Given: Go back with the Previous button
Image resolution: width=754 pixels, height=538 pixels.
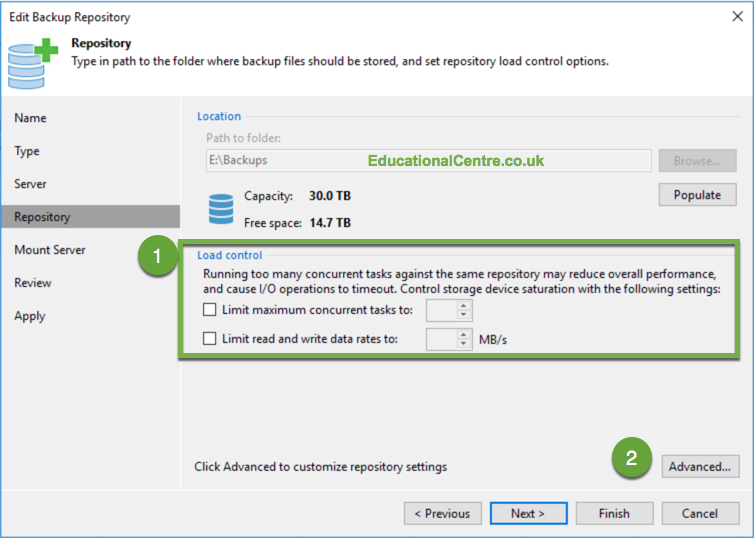Looking at the screenshot, I should click(x=442, y=513).
